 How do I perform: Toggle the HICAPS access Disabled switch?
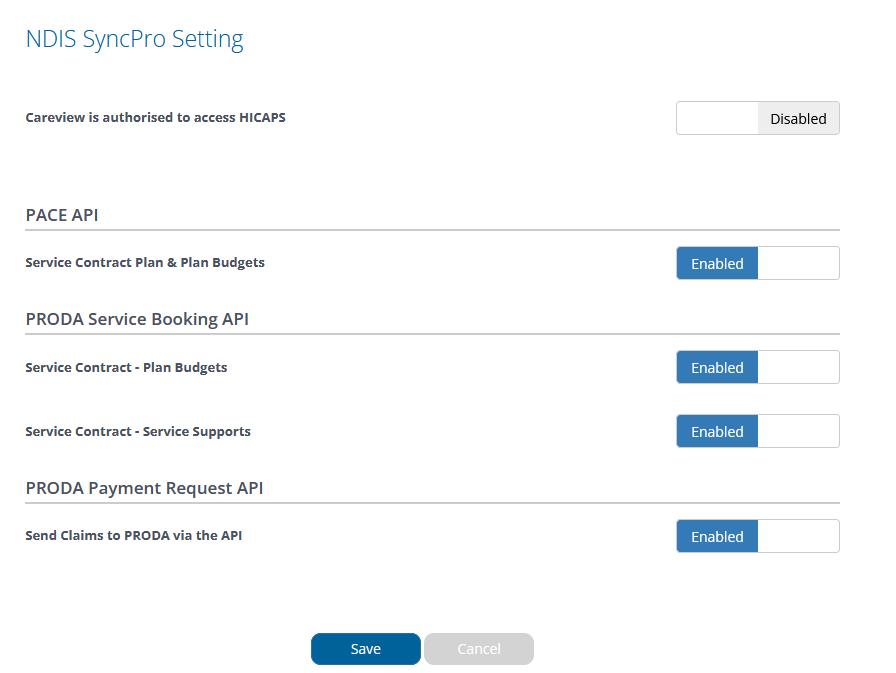[x=758, y=118]
